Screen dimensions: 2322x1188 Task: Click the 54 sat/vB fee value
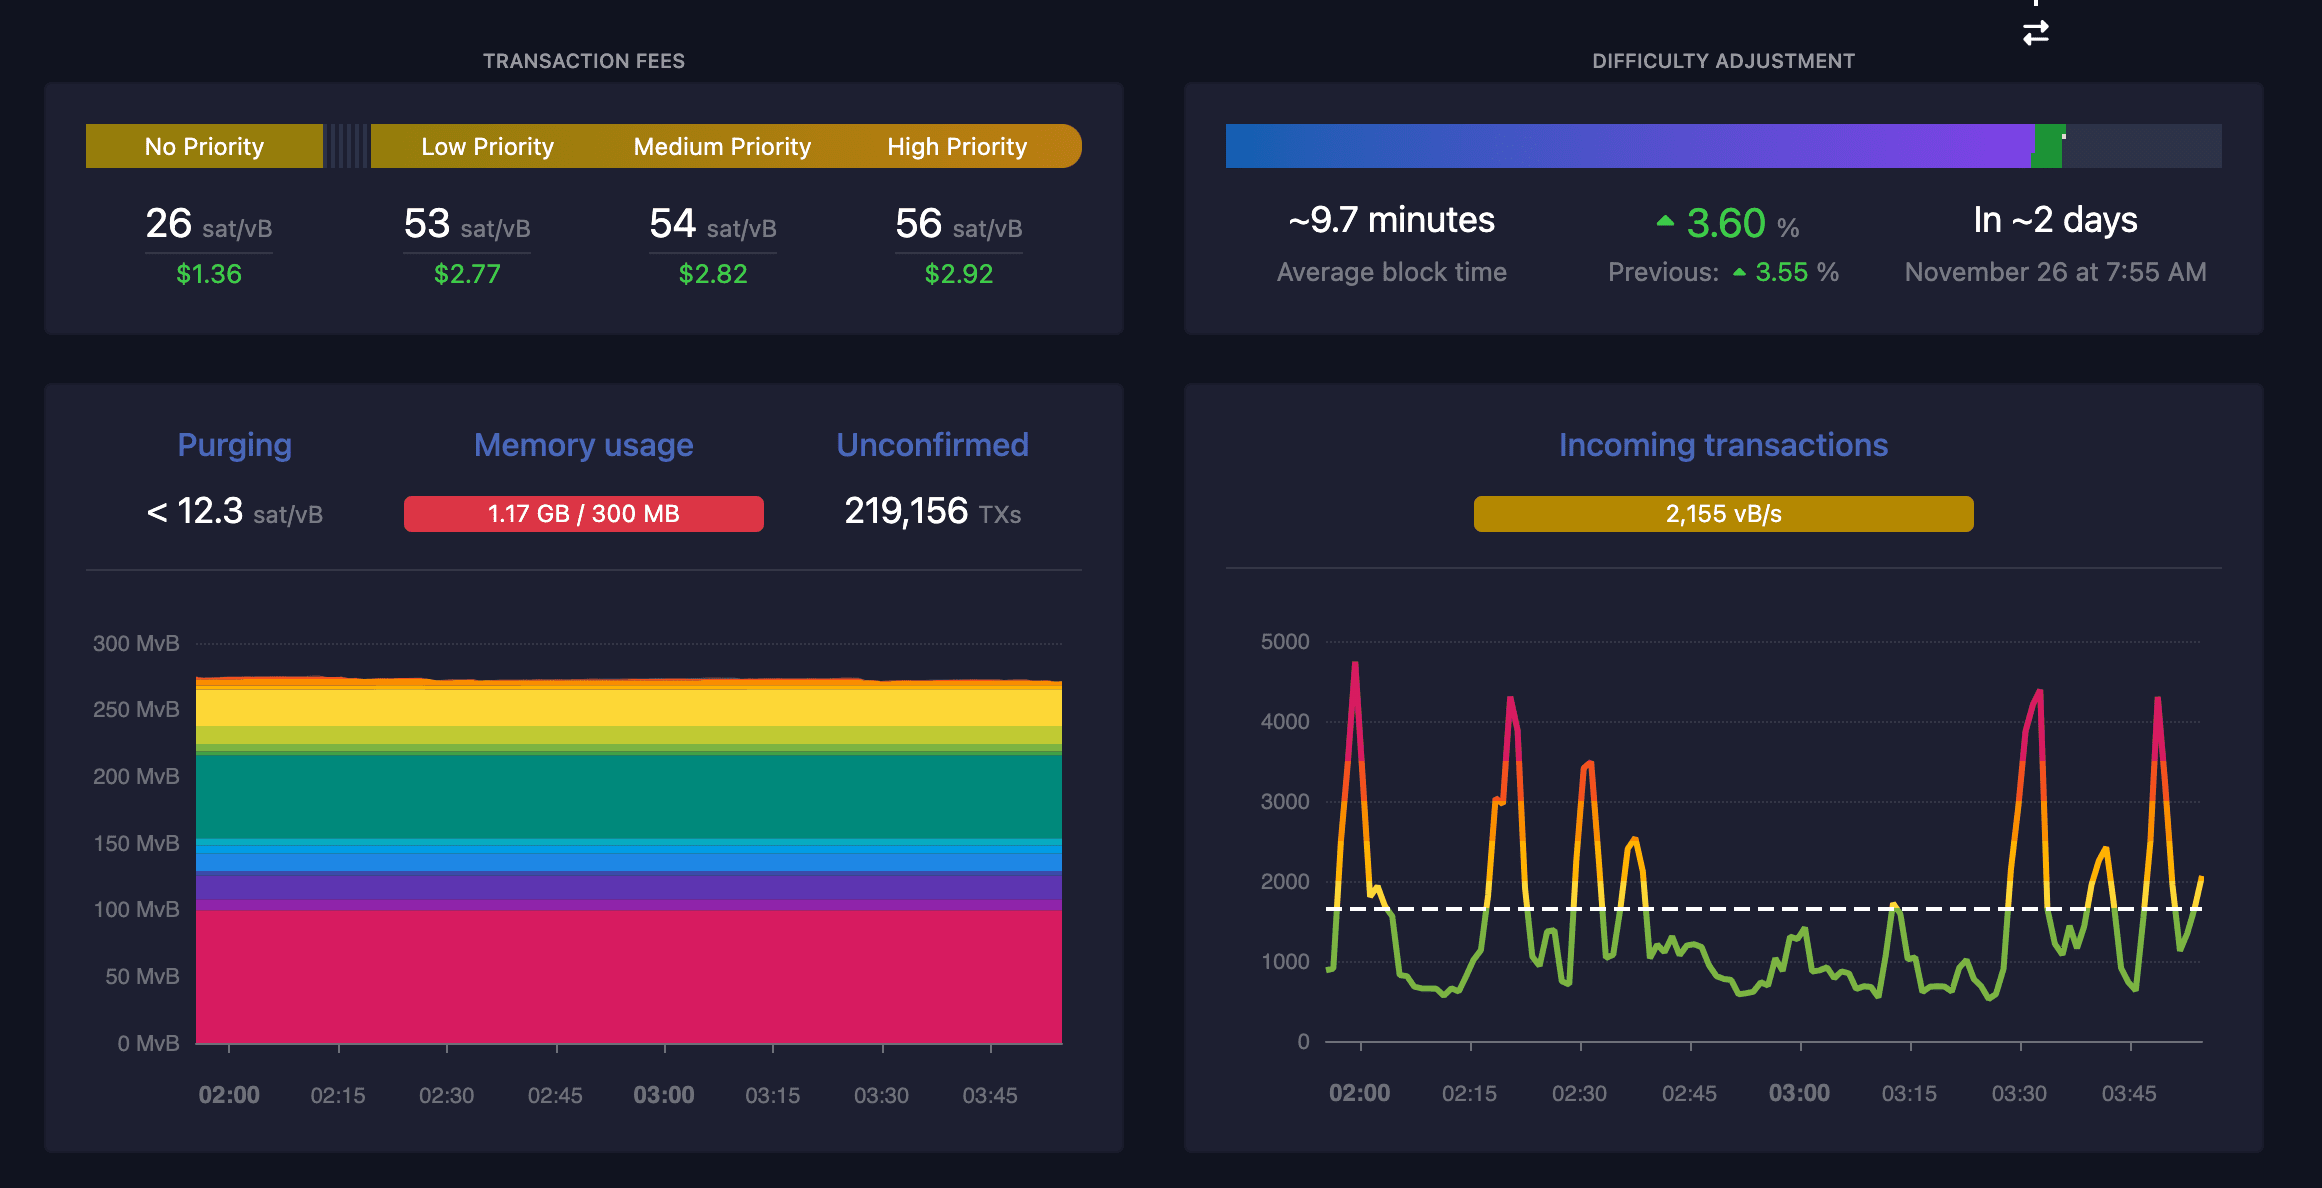pos(712,224)
